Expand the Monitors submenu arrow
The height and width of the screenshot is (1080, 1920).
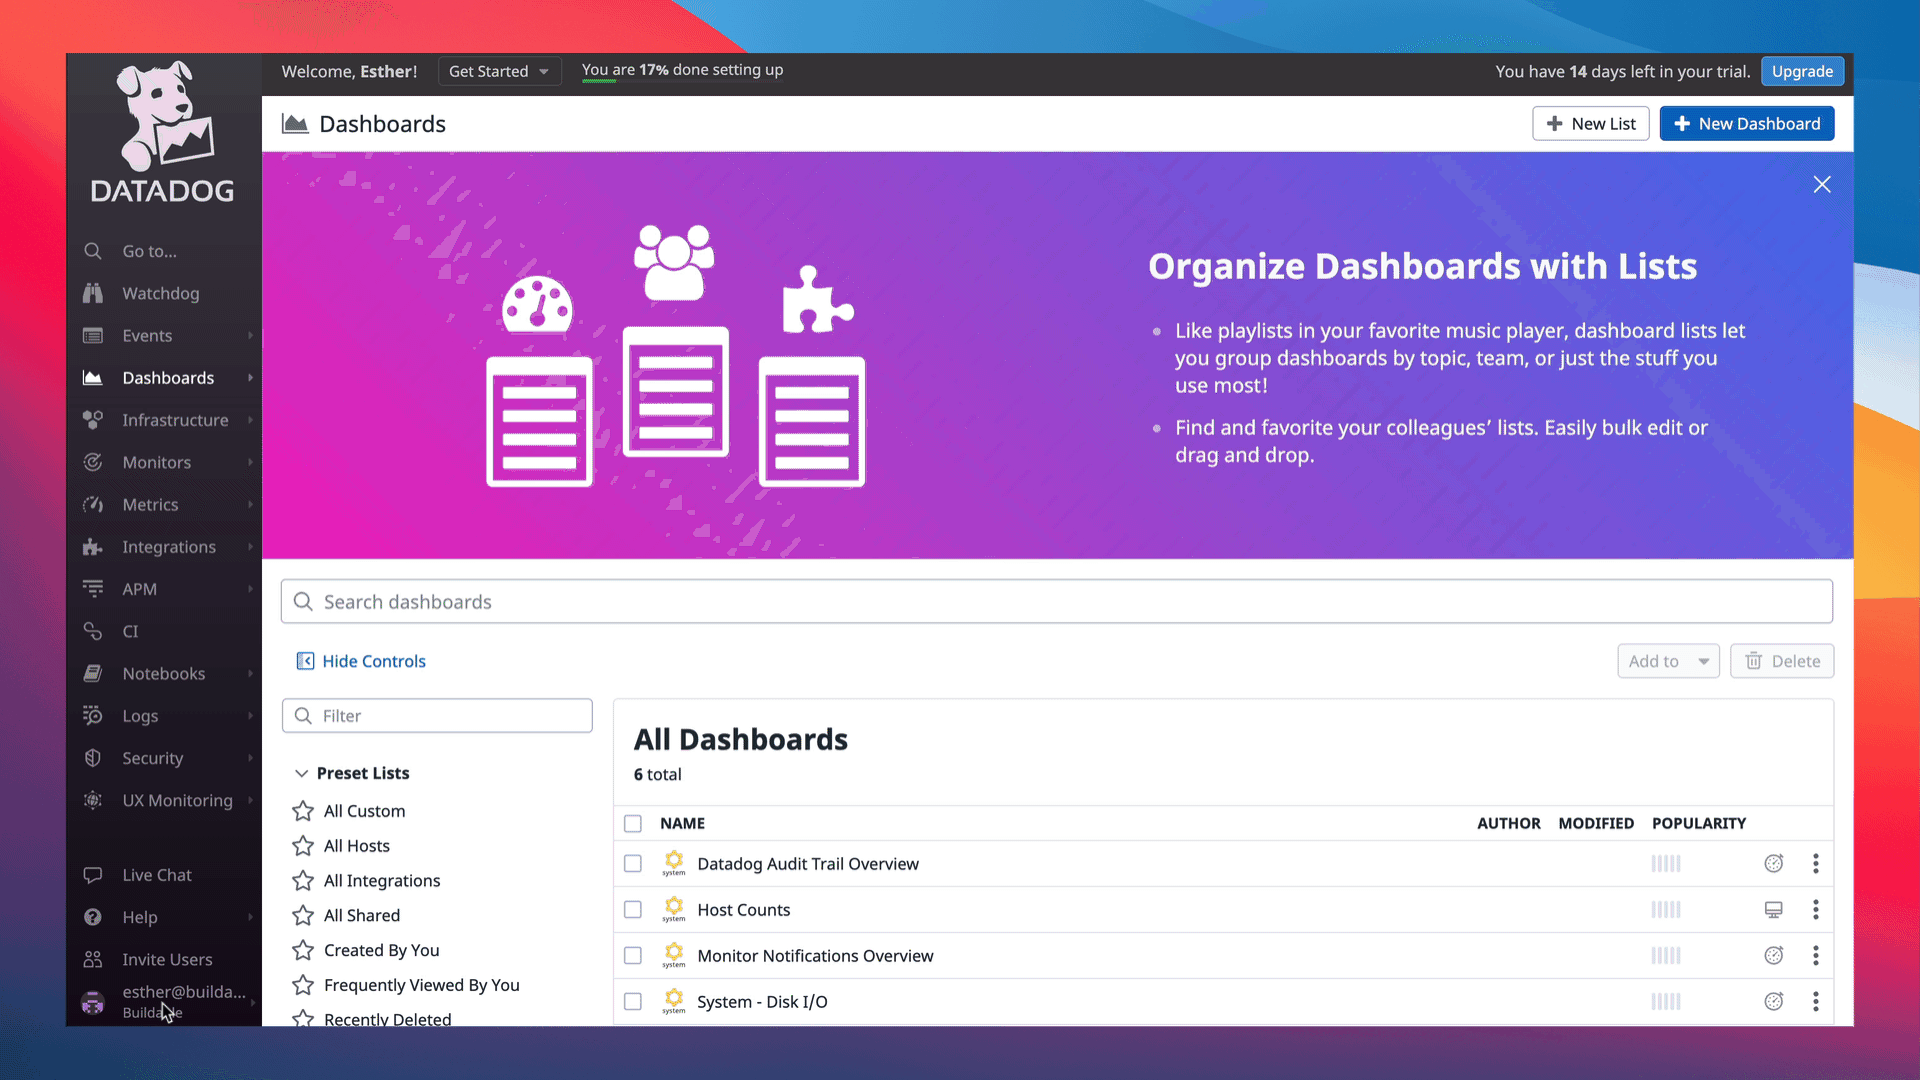[250, 462]
